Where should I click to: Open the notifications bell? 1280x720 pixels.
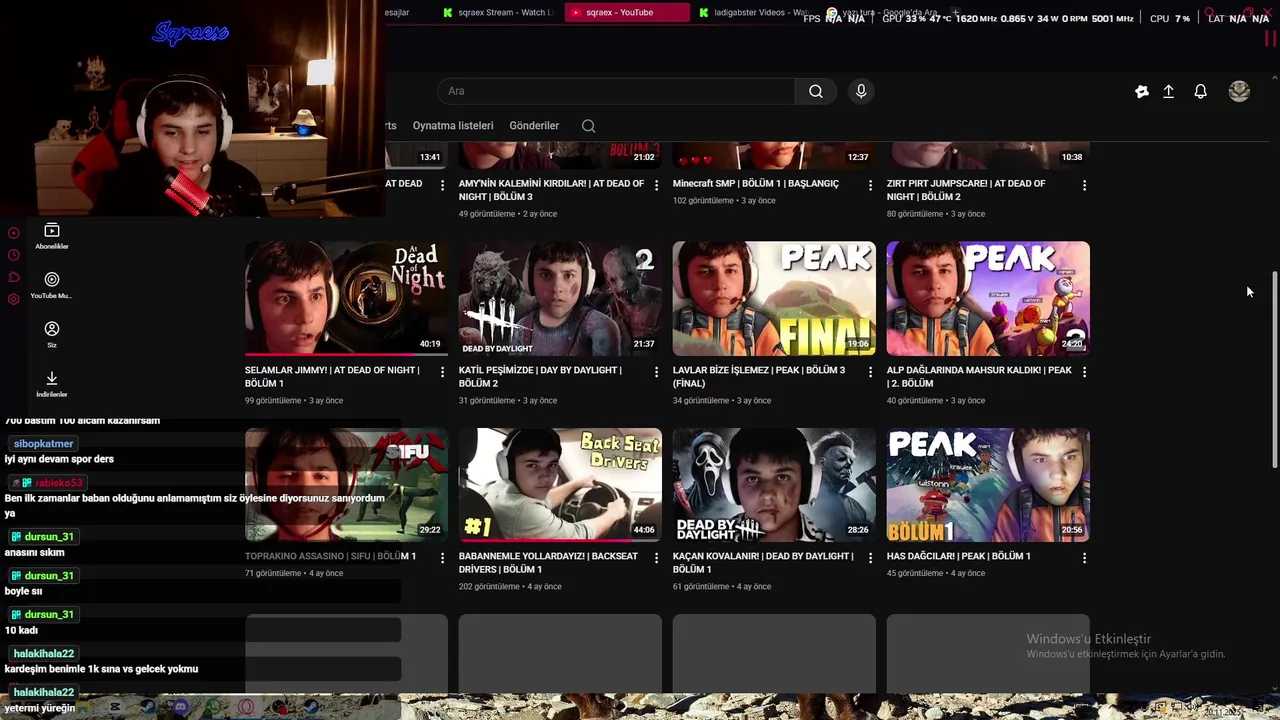point(1200,91)
